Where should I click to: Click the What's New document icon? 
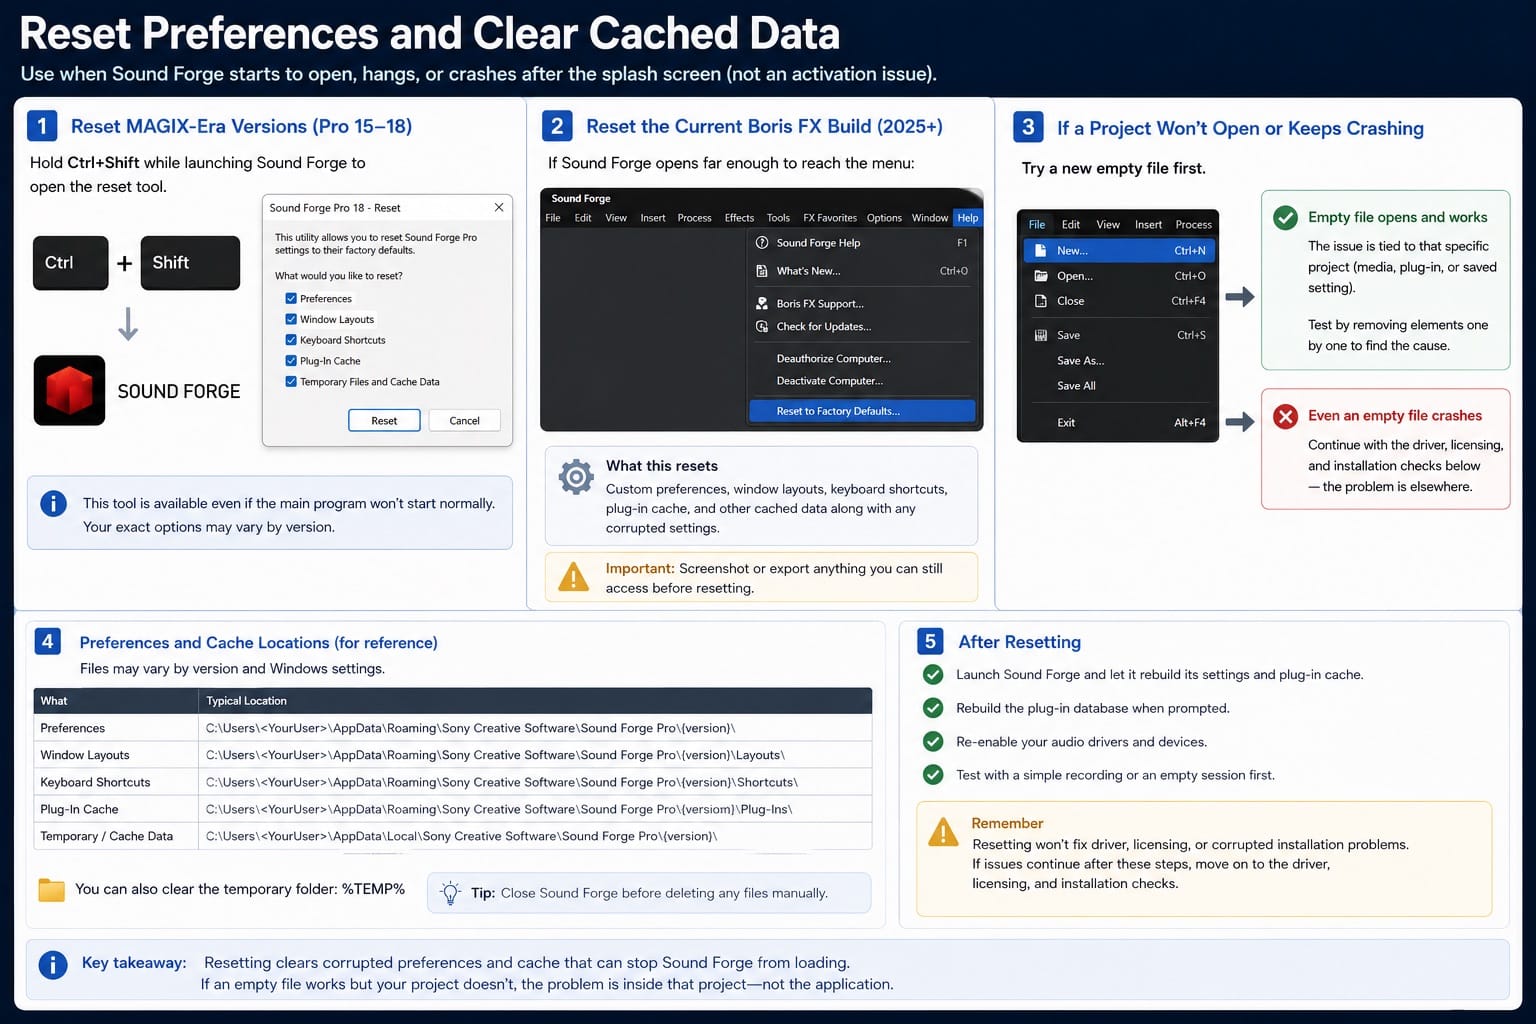(x=762, y=270)
